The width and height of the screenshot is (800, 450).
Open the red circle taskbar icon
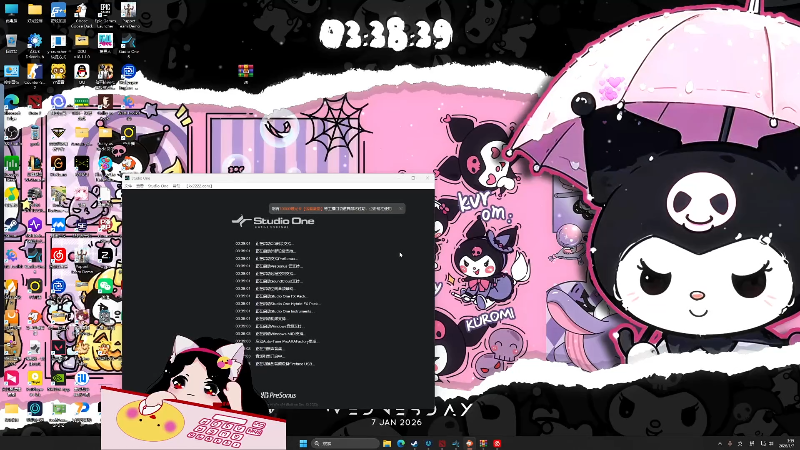click(497, 443)
